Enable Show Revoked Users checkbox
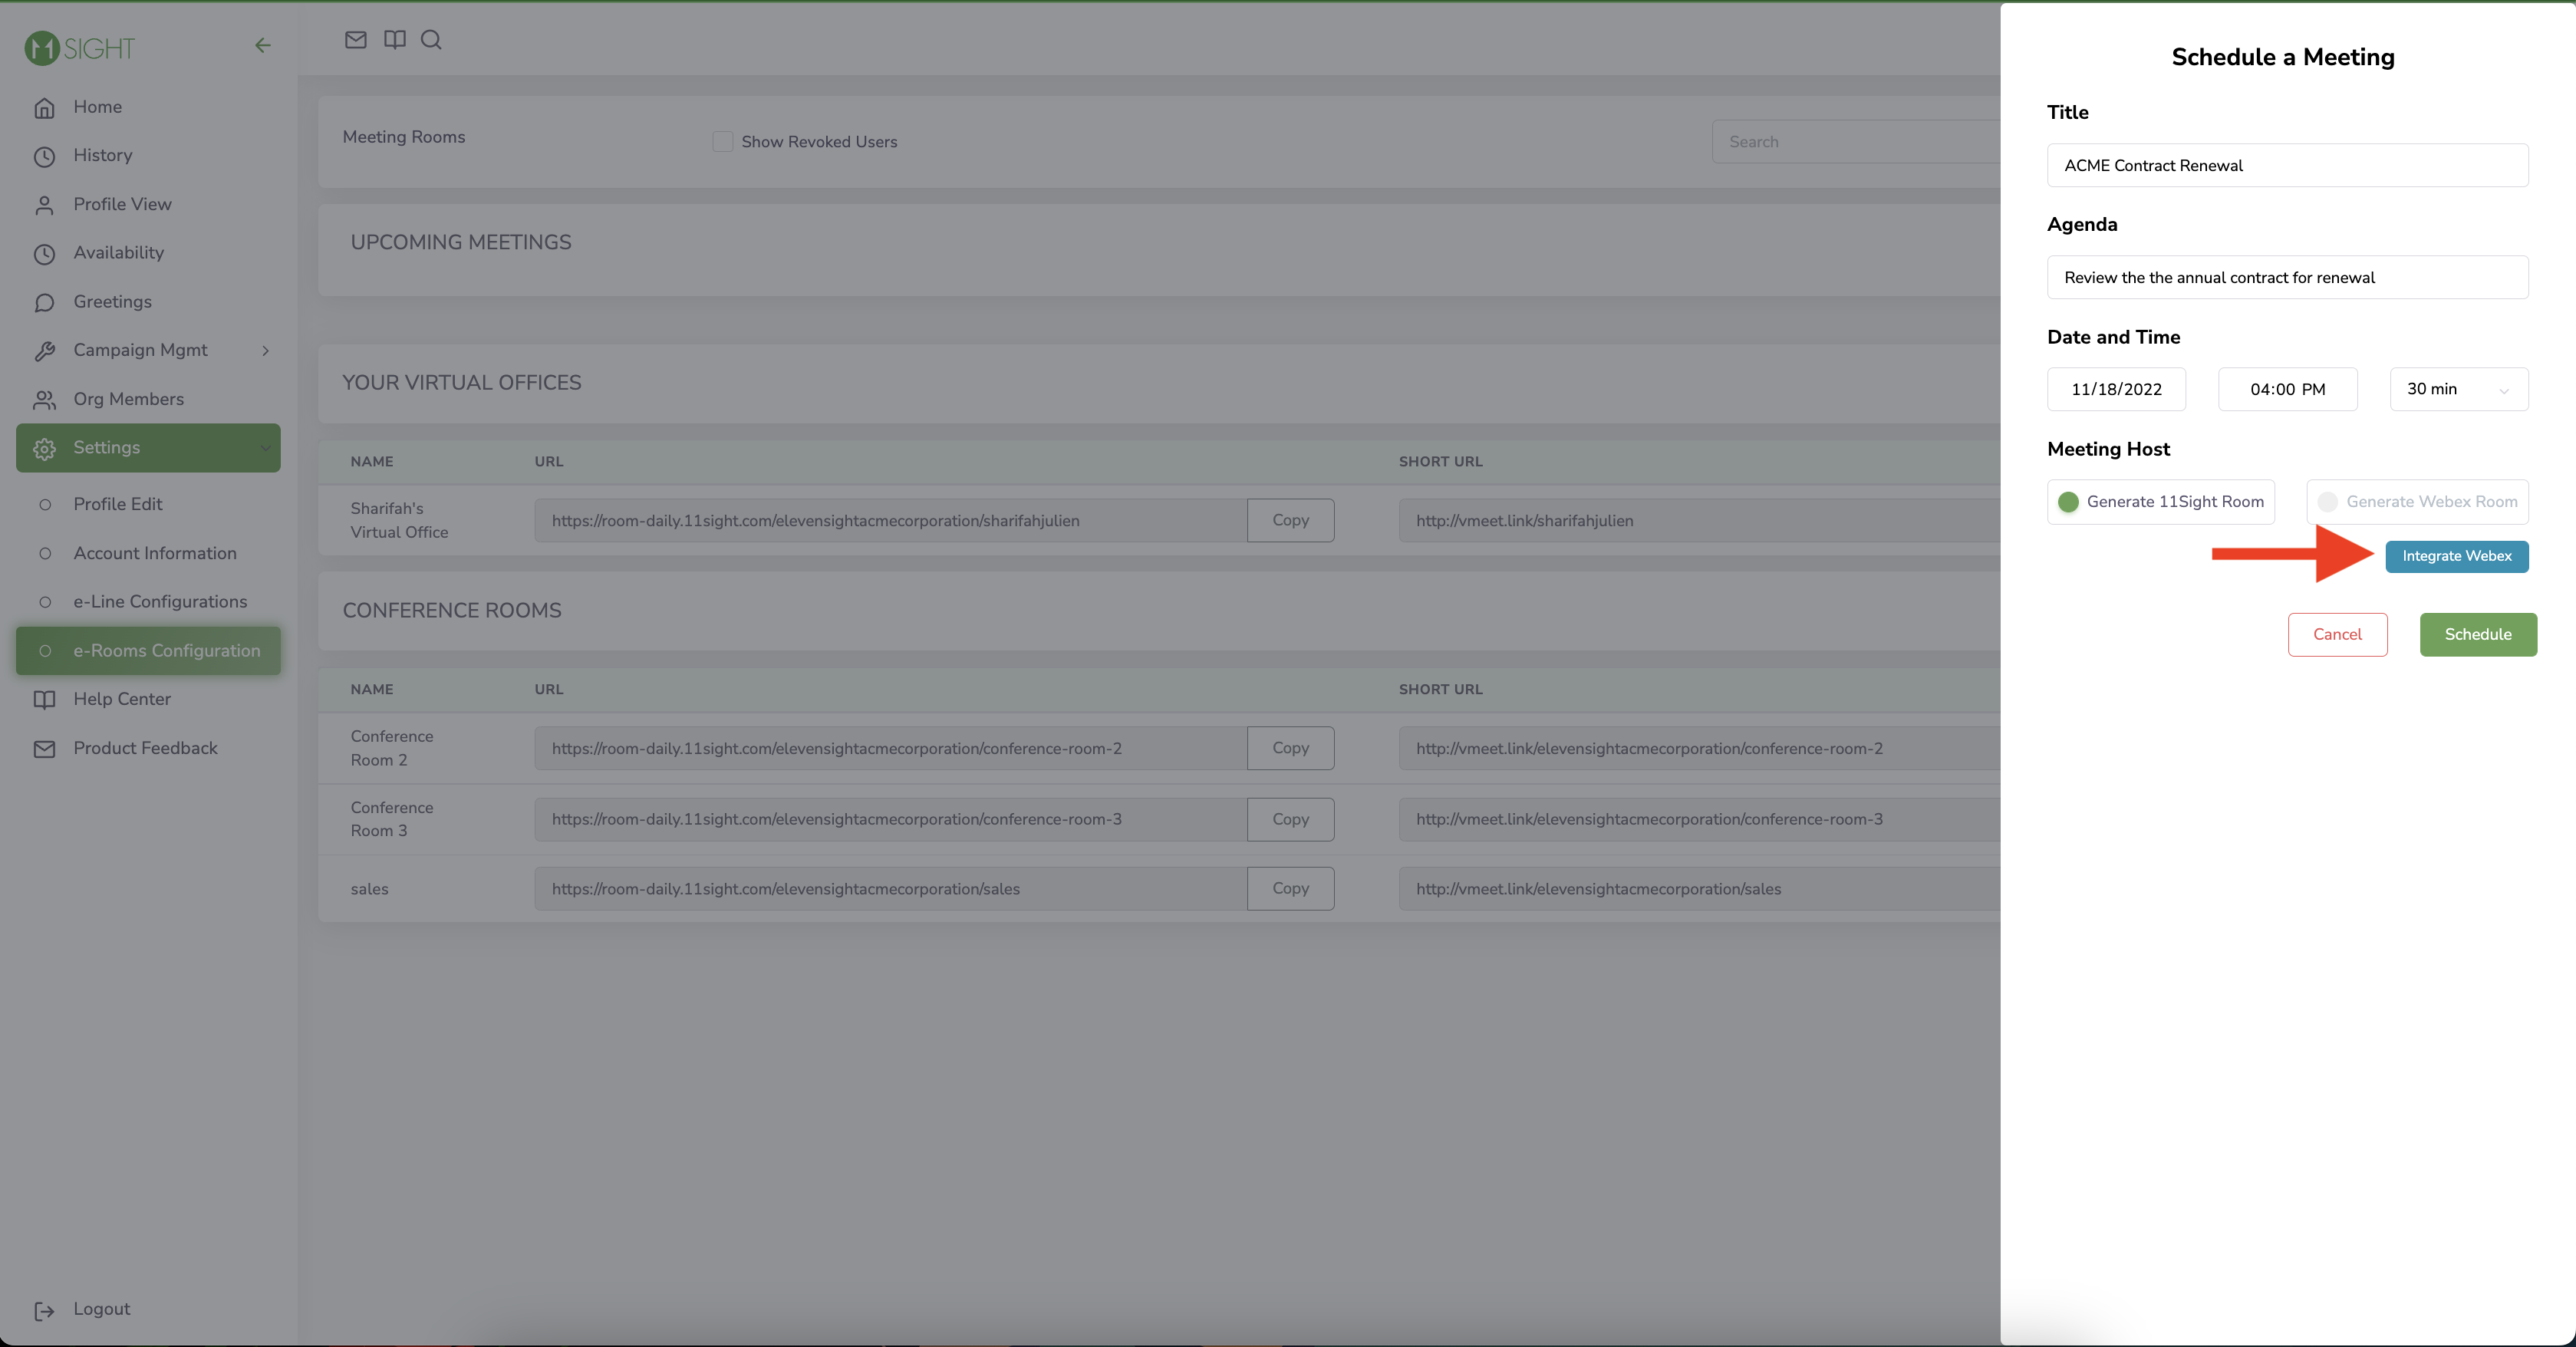Screen dimensions: 2576x1347 (x=722, y=141)
